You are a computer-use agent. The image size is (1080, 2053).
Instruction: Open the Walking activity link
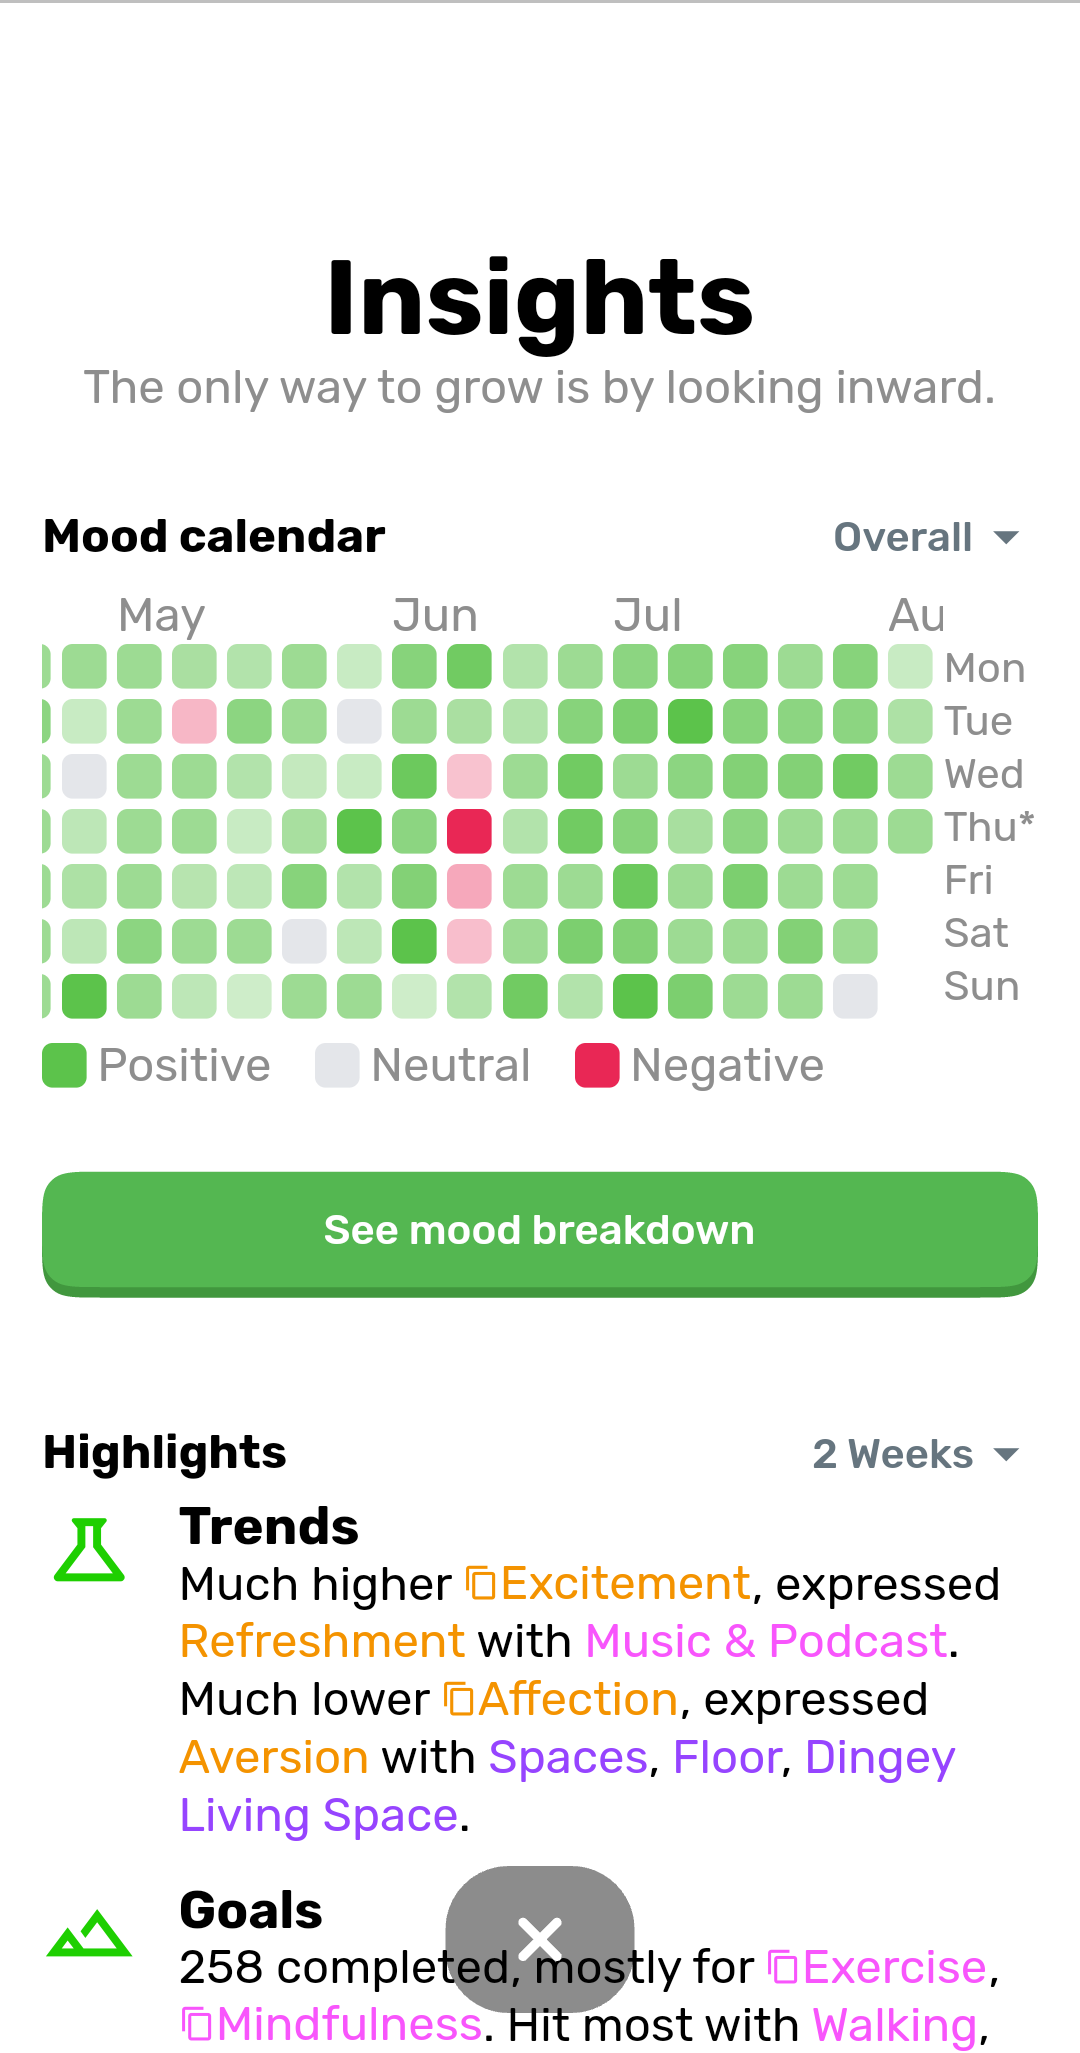894,2026
